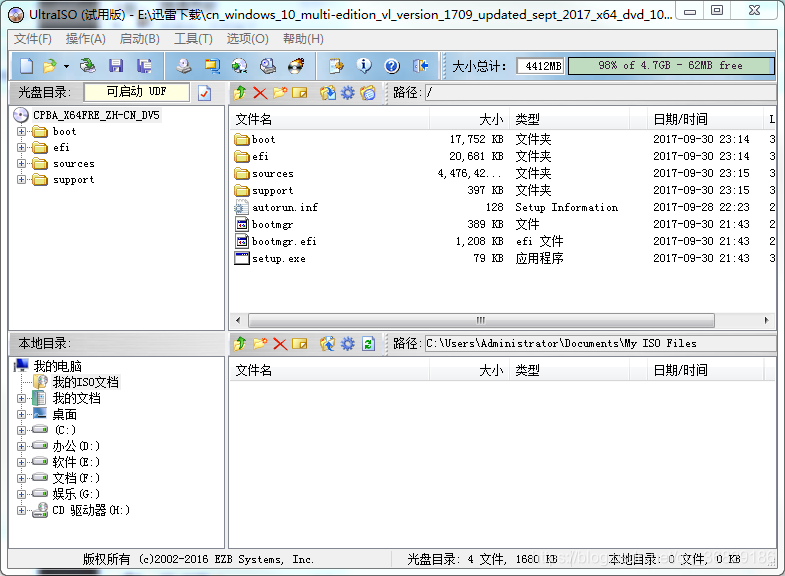
Task: Select 我的ISO文档 in local tree
Action: pyautogui.click(x=86, y=382)
